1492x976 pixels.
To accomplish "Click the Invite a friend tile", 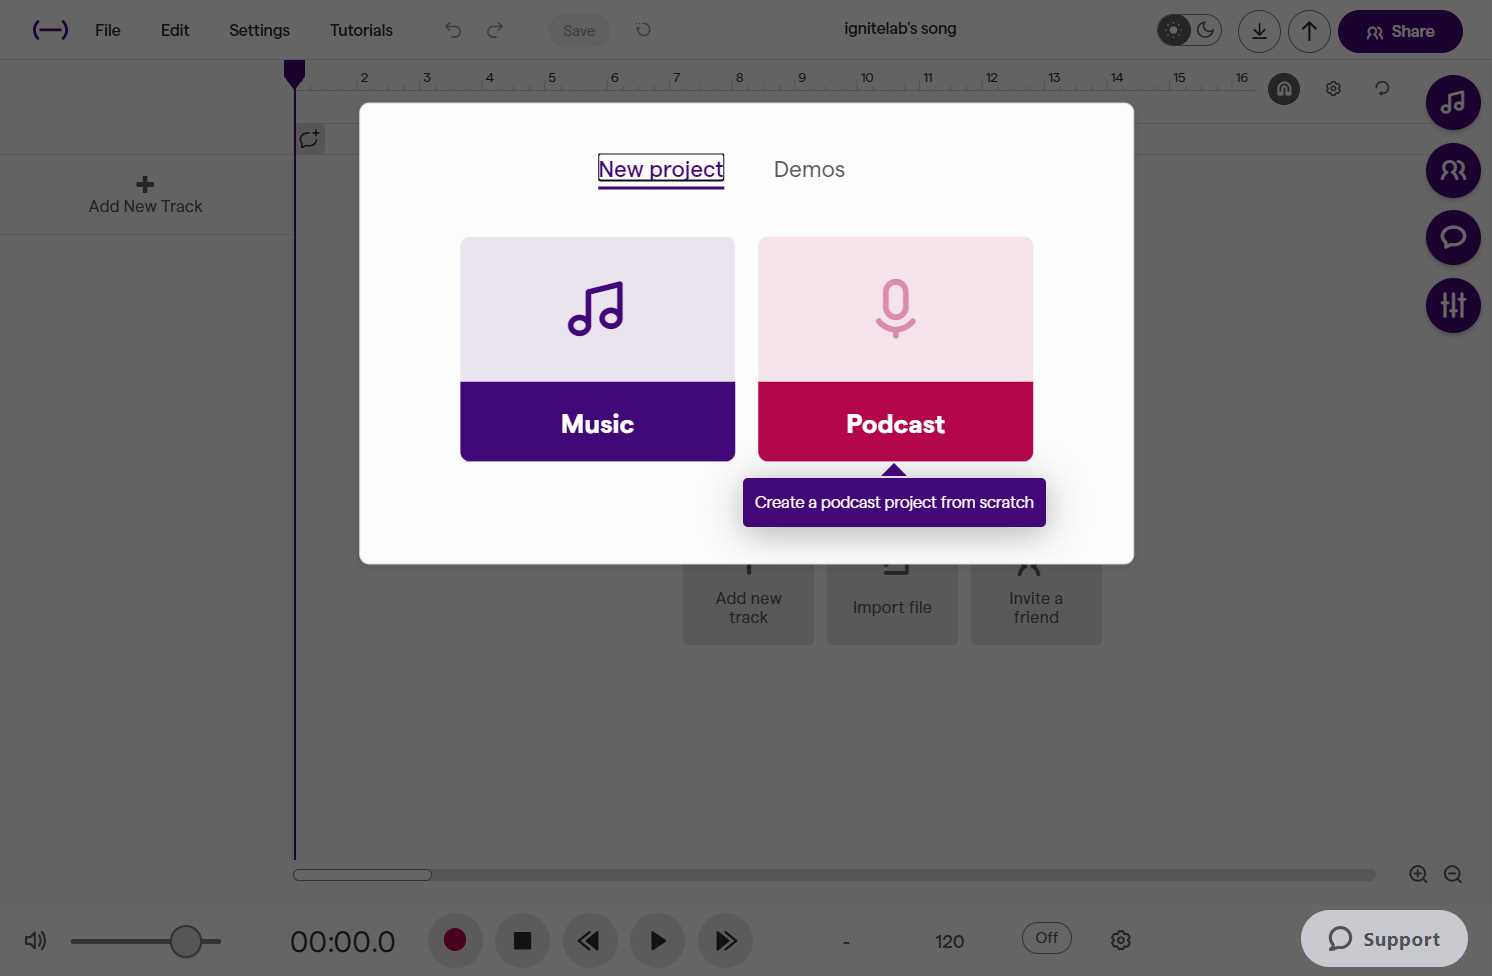I will [x=1036, y=604].
